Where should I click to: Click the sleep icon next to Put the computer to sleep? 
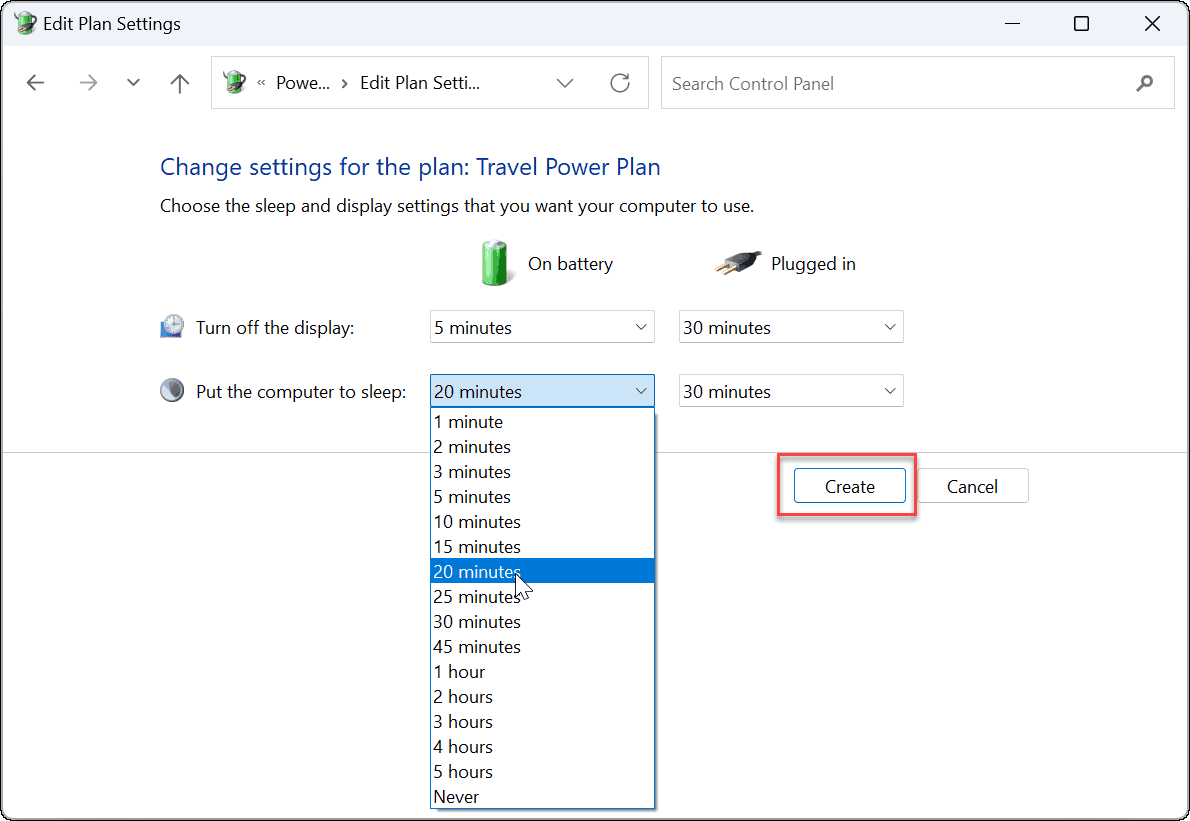171,390
